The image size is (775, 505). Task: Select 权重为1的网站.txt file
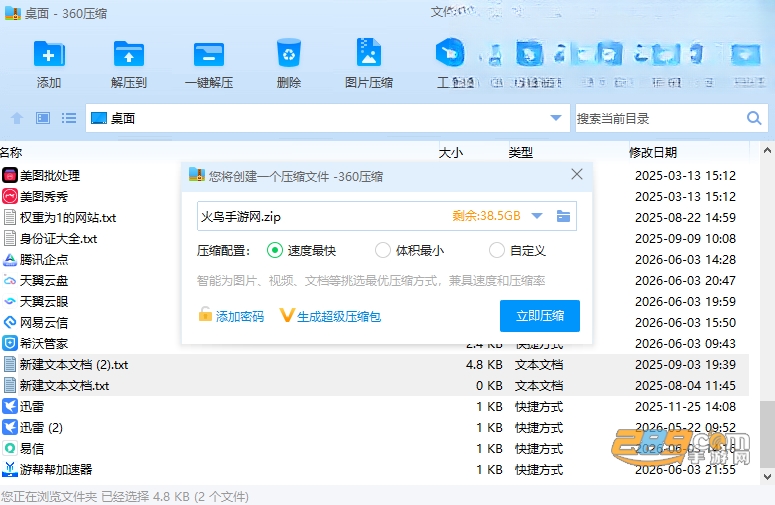pyautogui.click(x=60, y=217)
